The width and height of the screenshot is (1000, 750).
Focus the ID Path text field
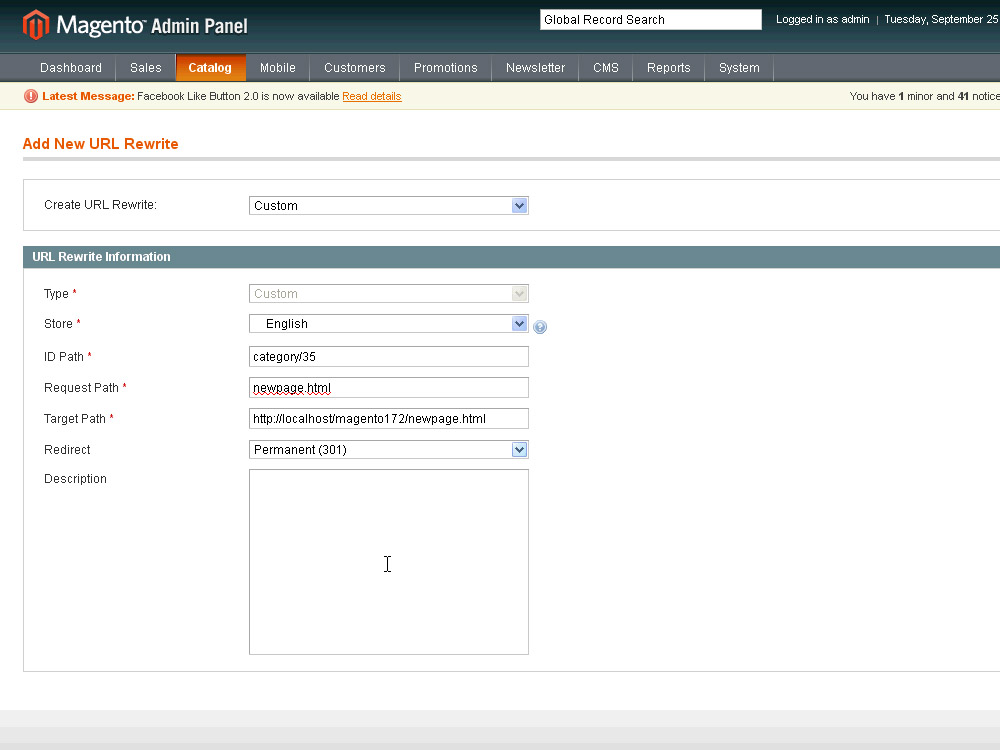[388, 357]
